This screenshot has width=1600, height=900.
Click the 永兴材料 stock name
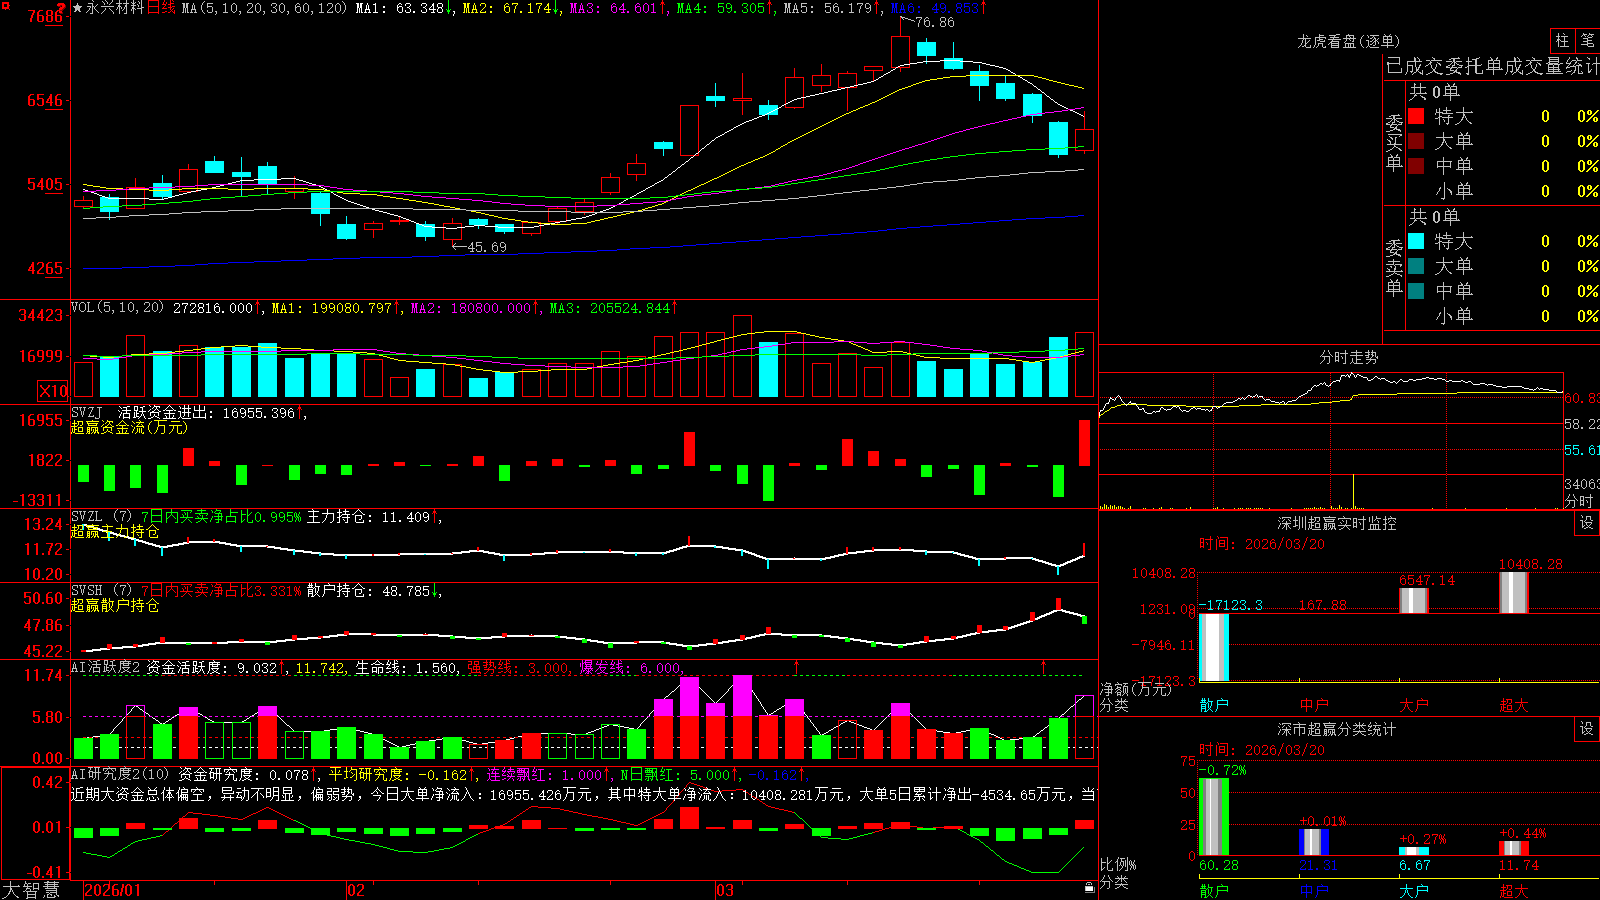pyautogui.click(x=115, y=8)
